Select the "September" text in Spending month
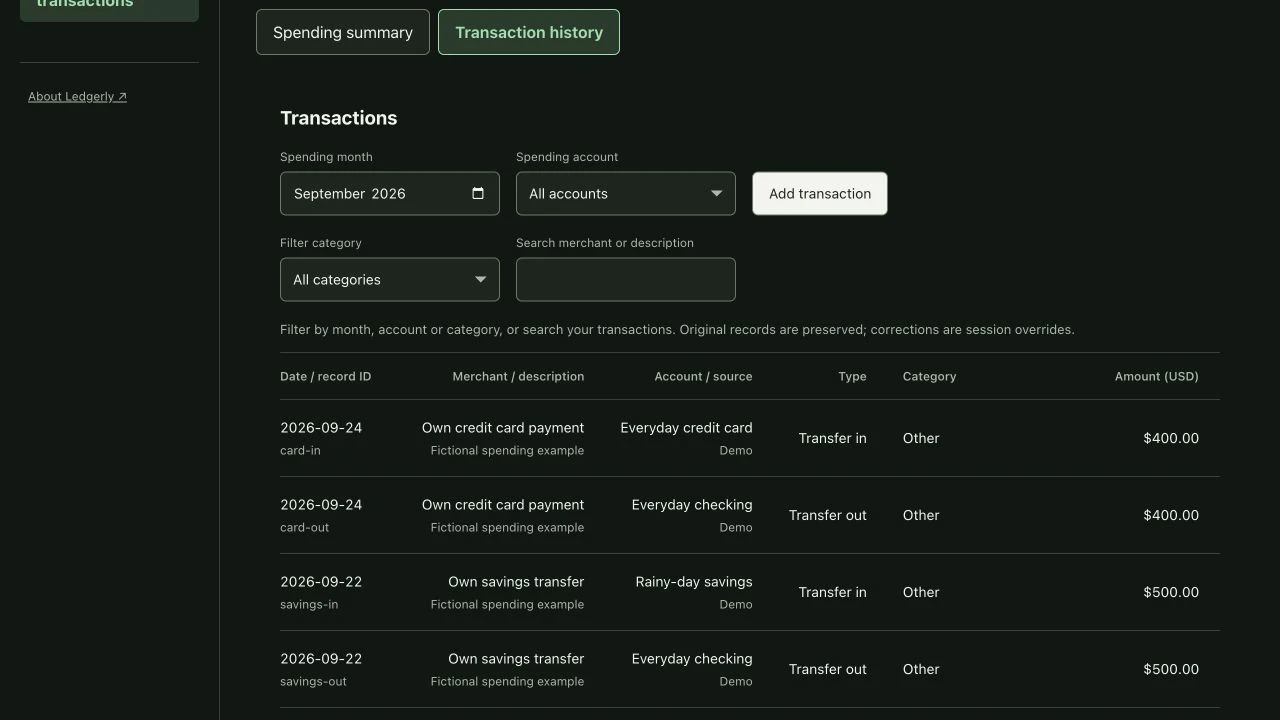This screenshot has width=1280, height=720. pos(329,194)
